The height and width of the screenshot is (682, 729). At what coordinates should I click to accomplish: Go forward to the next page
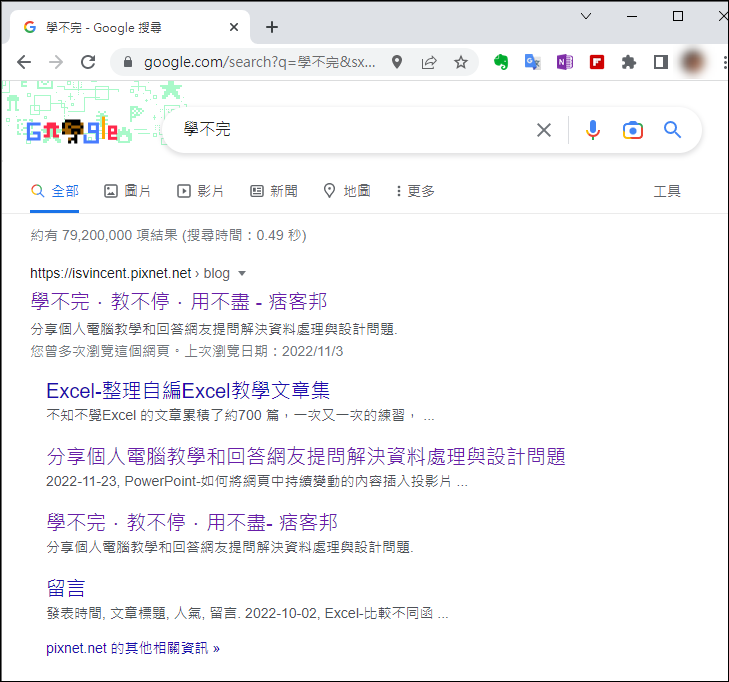[x=56, y=62]
